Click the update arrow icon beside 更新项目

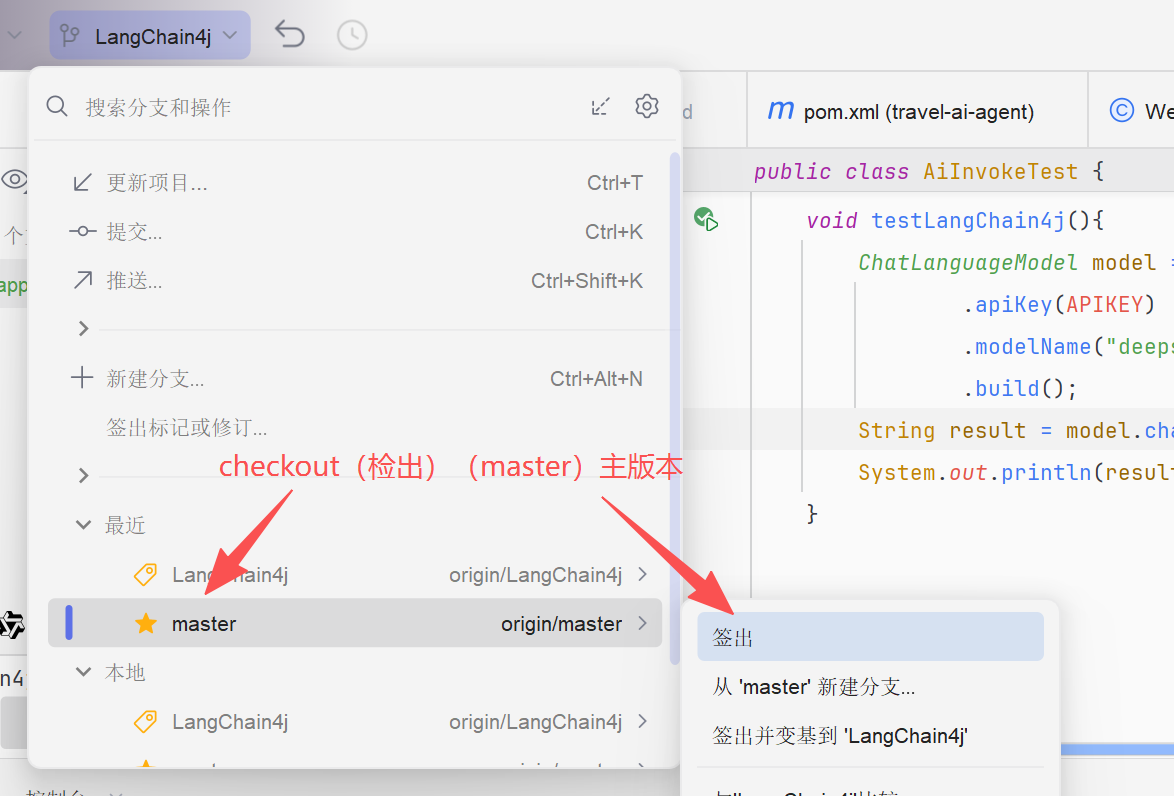click(x=82, y=183)
